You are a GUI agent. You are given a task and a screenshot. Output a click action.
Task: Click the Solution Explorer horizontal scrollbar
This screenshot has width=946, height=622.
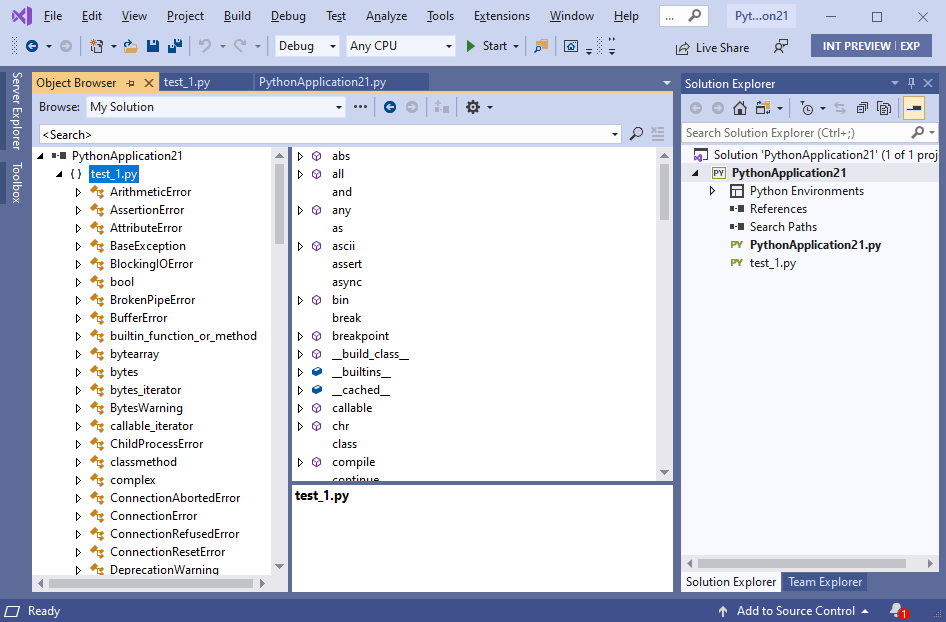[x=802, y=563]
